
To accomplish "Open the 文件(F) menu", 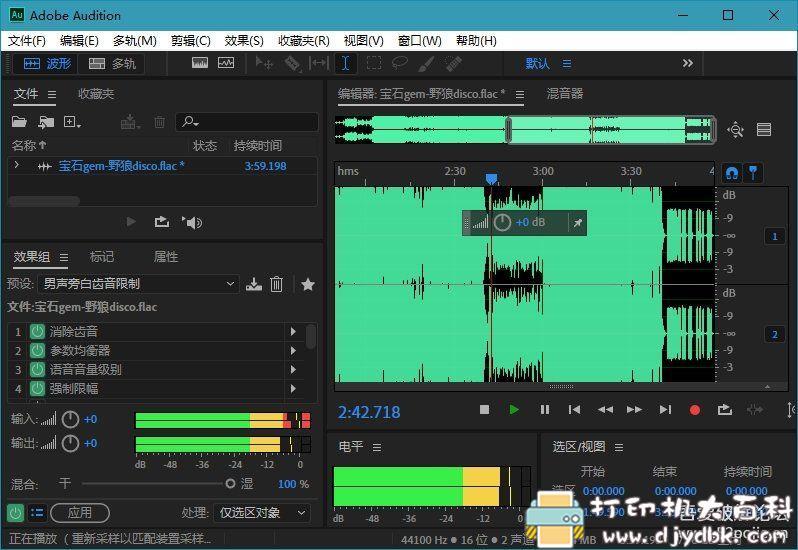I will coord(27,41).
